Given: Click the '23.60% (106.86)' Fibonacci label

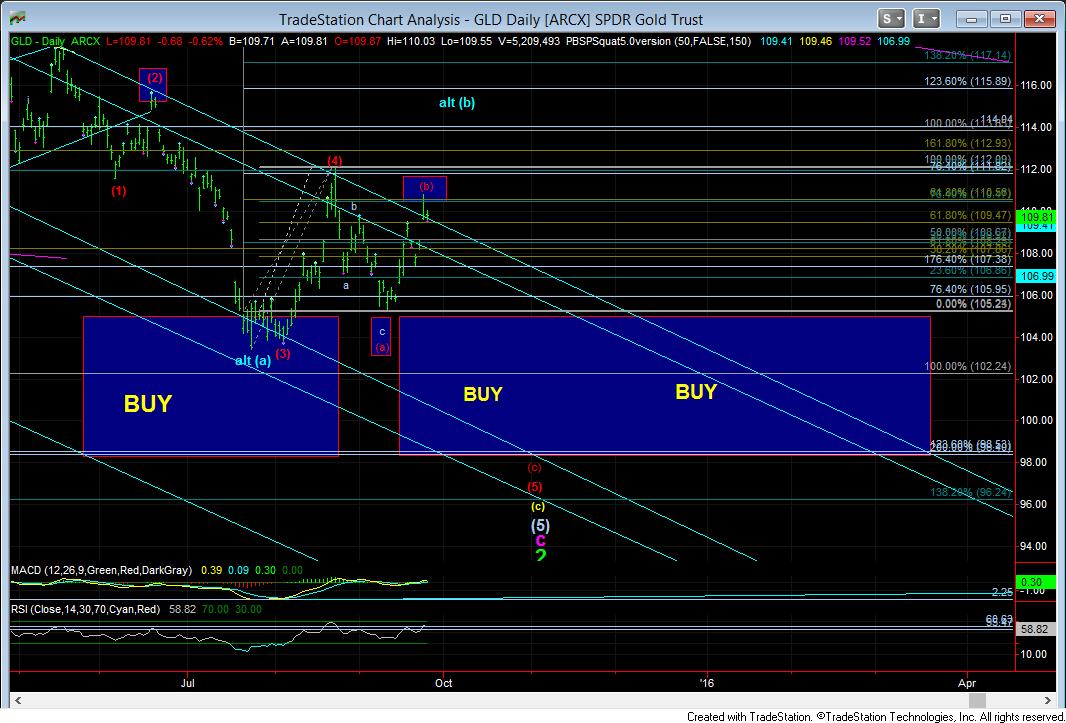Looking at the screenshot, I should pyautogui.click(x=971, y=270).
